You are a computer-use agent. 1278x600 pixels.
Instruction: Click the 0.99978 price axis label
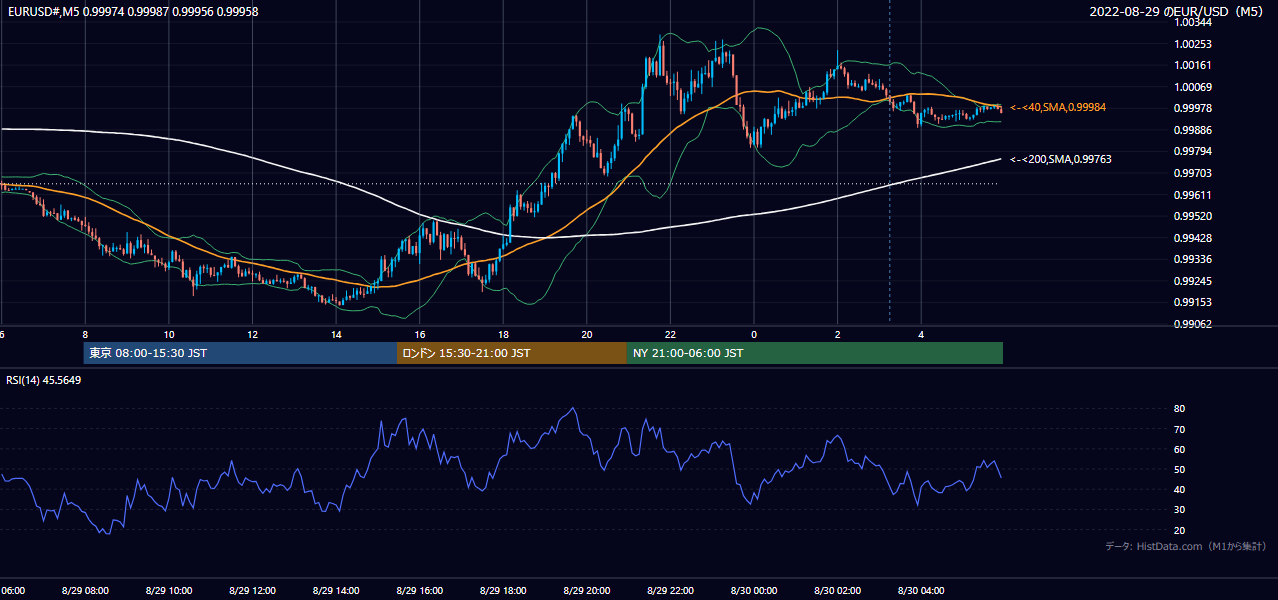[1194, 108]
